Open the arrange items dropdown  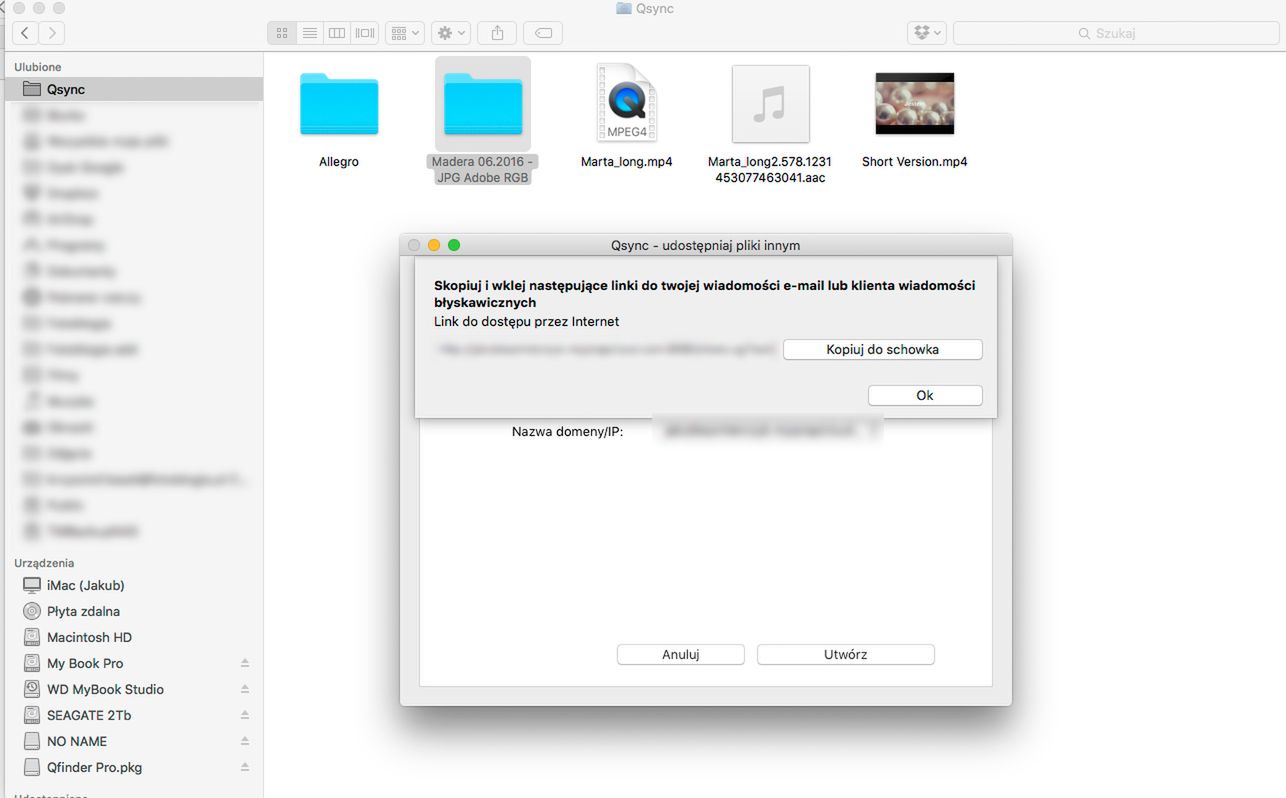[x=405, y=33]
